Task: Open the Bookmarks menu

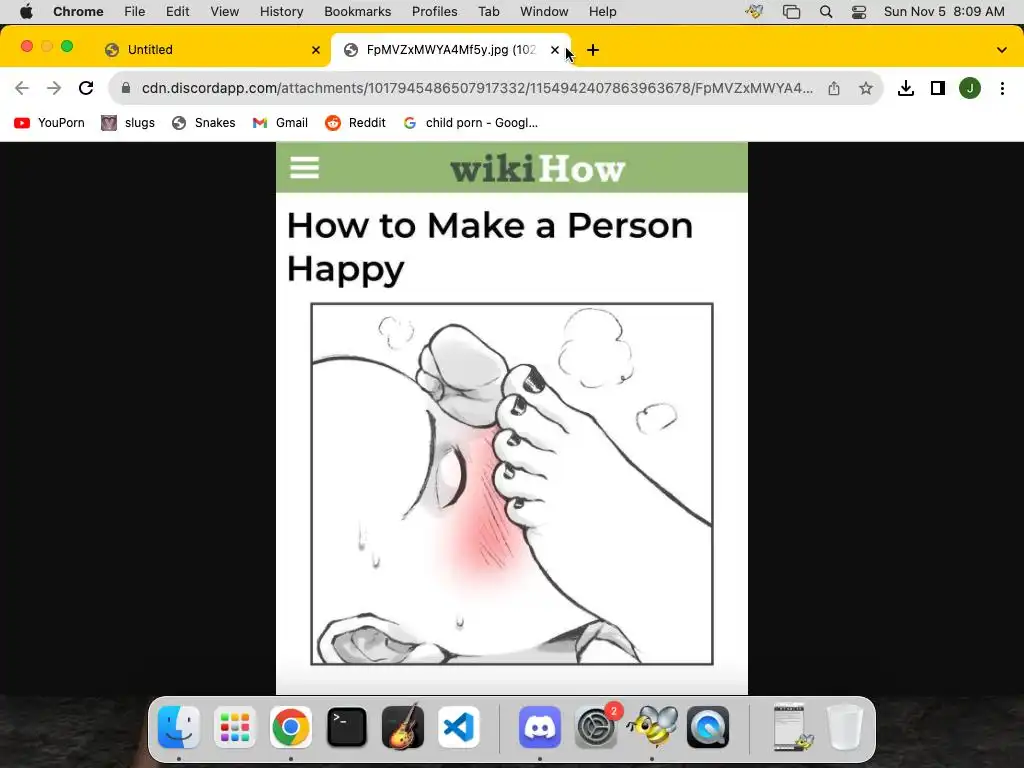Action: coord(358,12)
